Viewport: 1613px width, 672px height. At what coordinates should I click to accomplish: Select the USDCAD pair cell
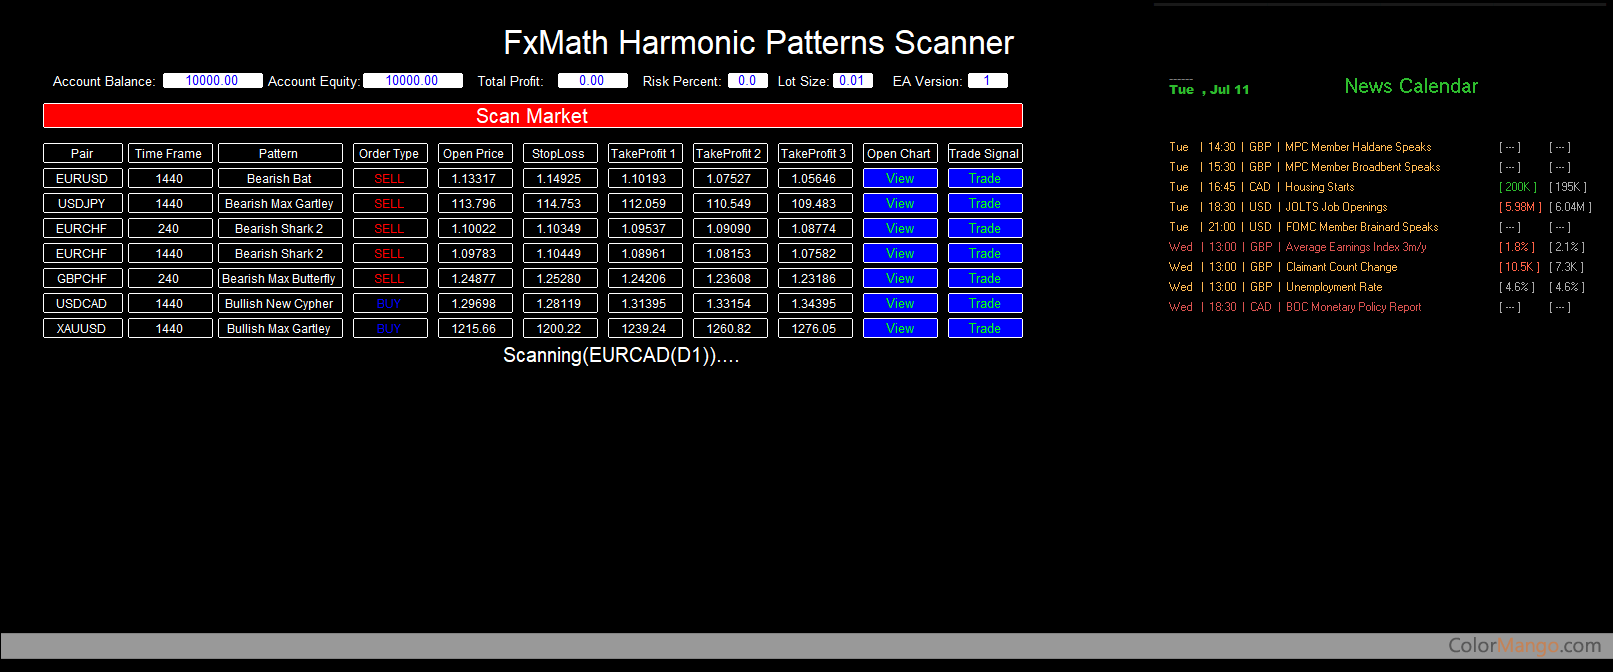[x=82, y=303]
